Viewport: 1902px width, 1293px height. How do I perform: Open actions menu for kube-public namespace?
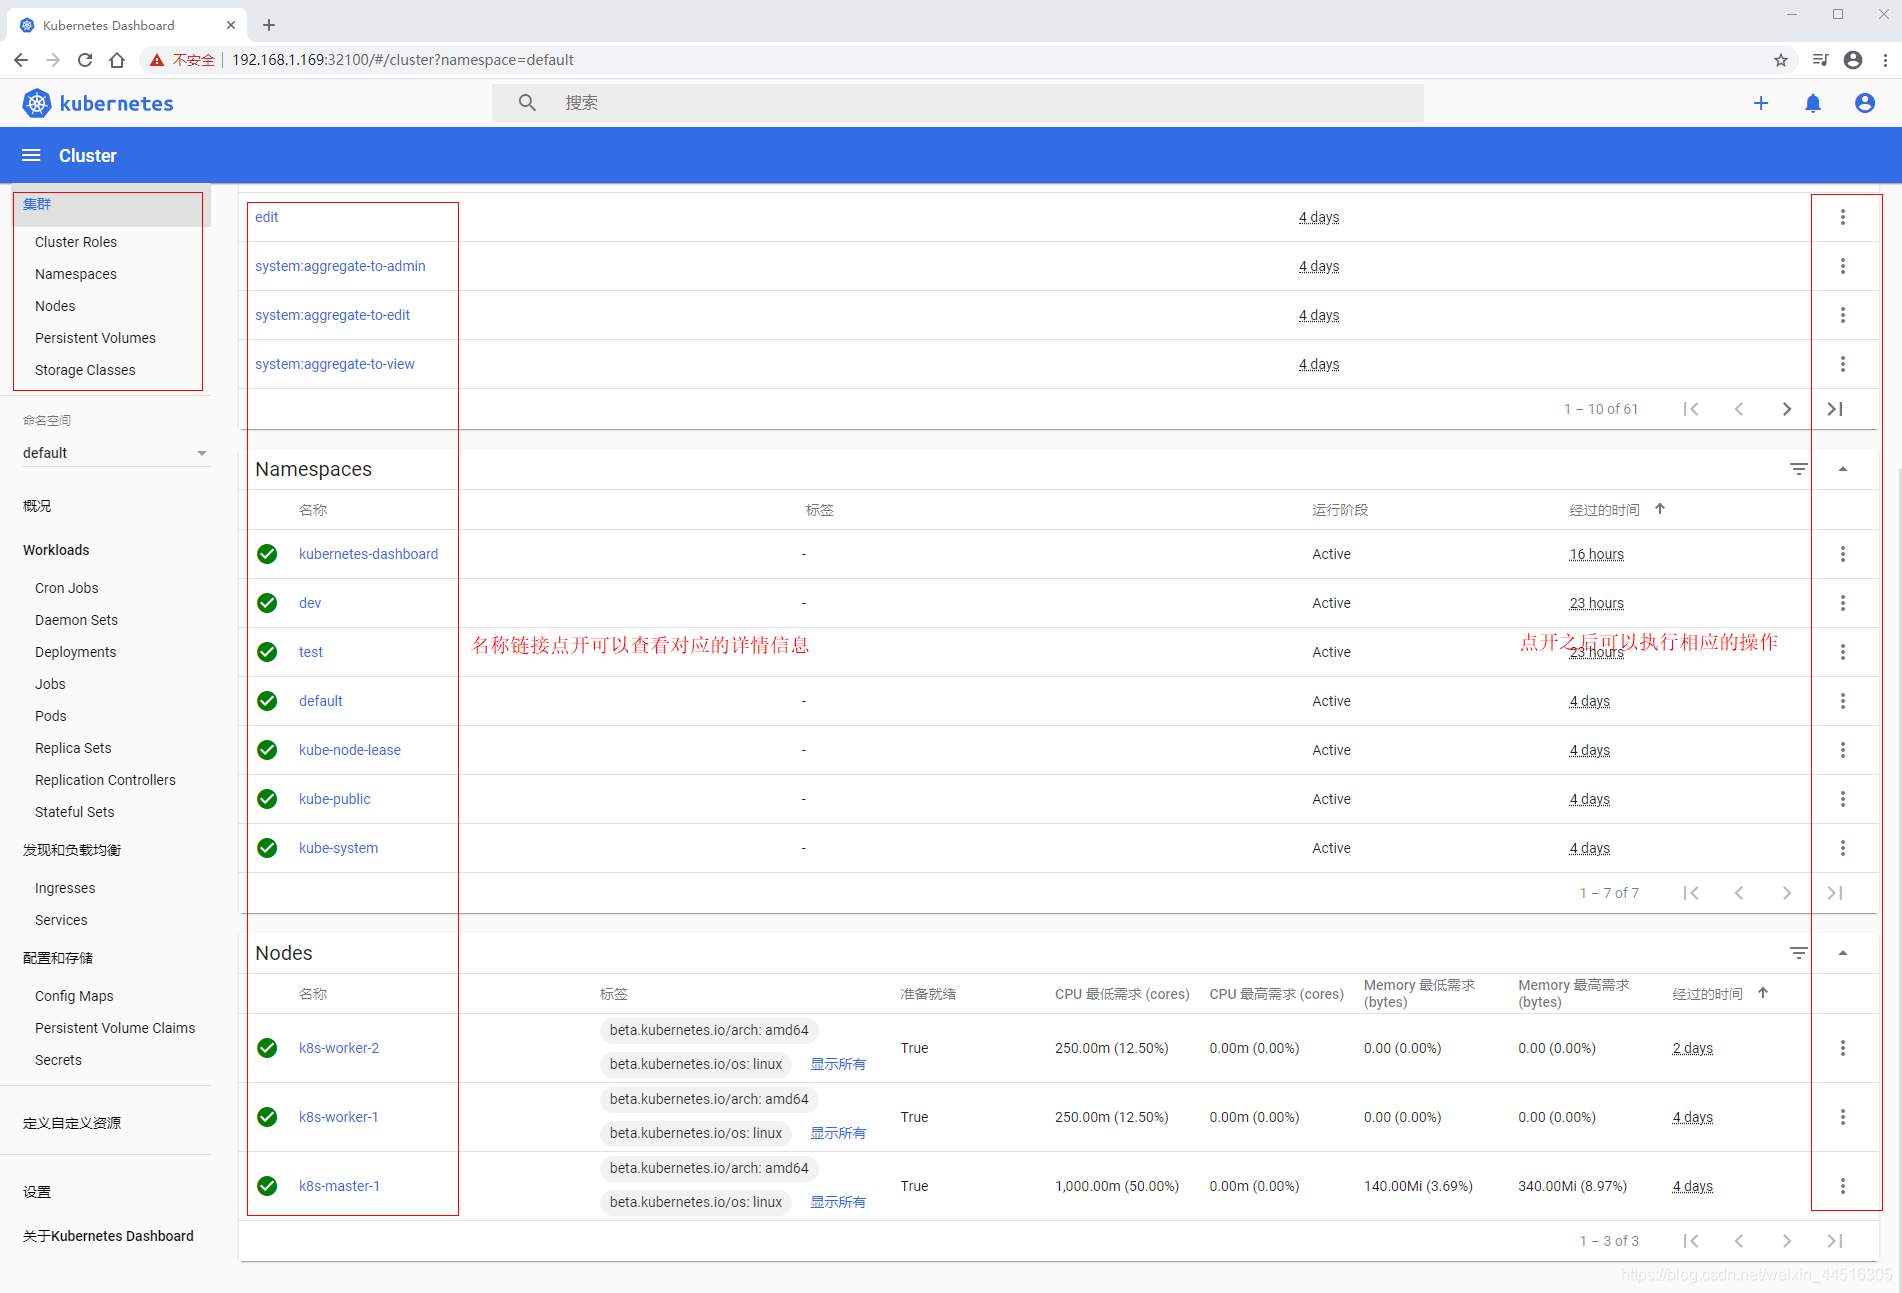[1843, 799]
